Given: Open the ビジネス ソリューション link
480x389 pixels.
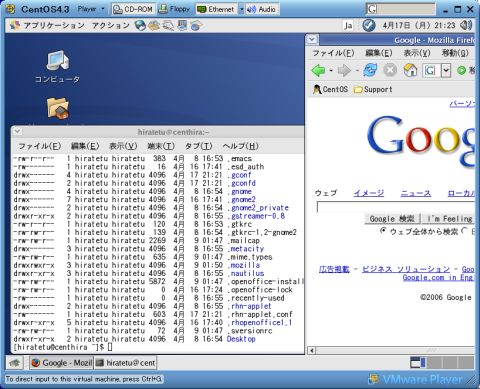Looking at the screenshot, I should [x=406, y=269].
